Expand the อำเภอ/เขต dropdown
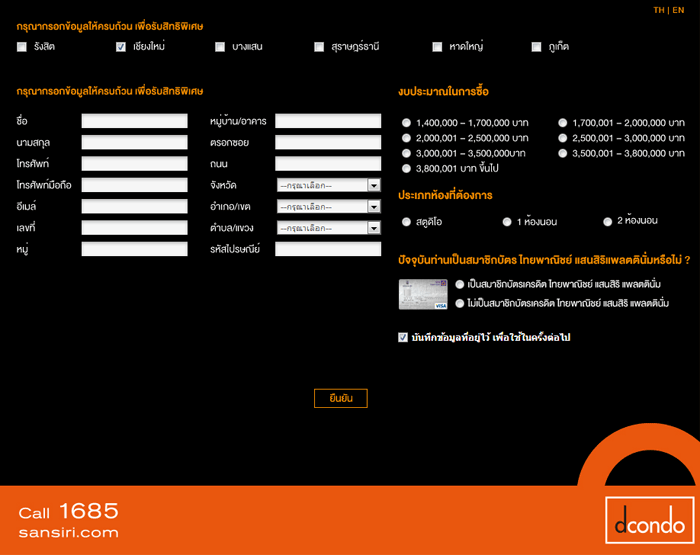 pos(328,206)
